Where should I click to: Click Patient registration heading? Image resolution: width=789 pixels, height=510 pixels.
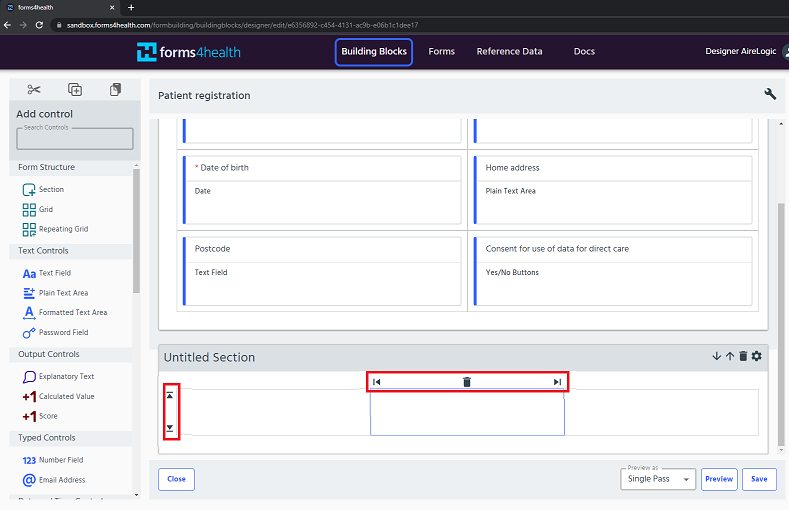(x=204, y=96)
